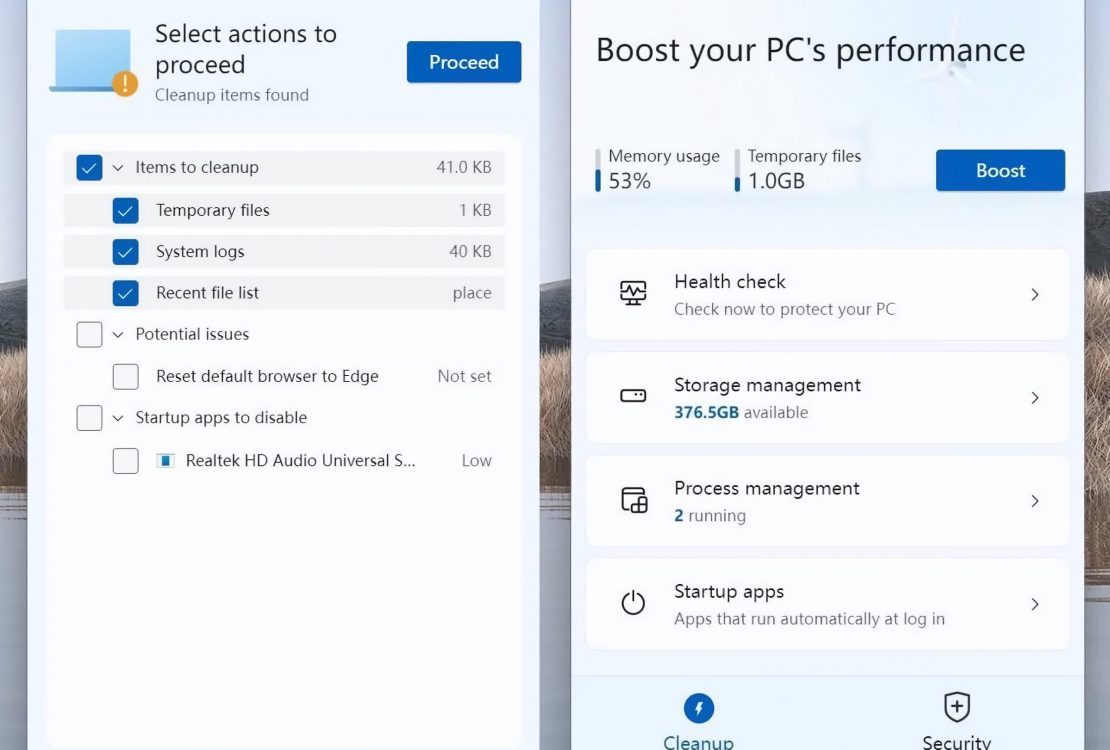The width and height of the screenshot is (1110, 750).
Task: Open Process management via its arrow
Action: (1035, 501)
